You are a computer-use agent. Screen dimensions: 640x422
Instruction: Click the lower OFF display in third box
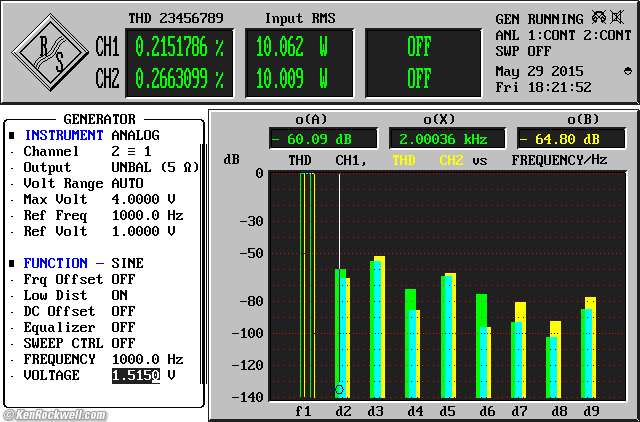(419, 79)
